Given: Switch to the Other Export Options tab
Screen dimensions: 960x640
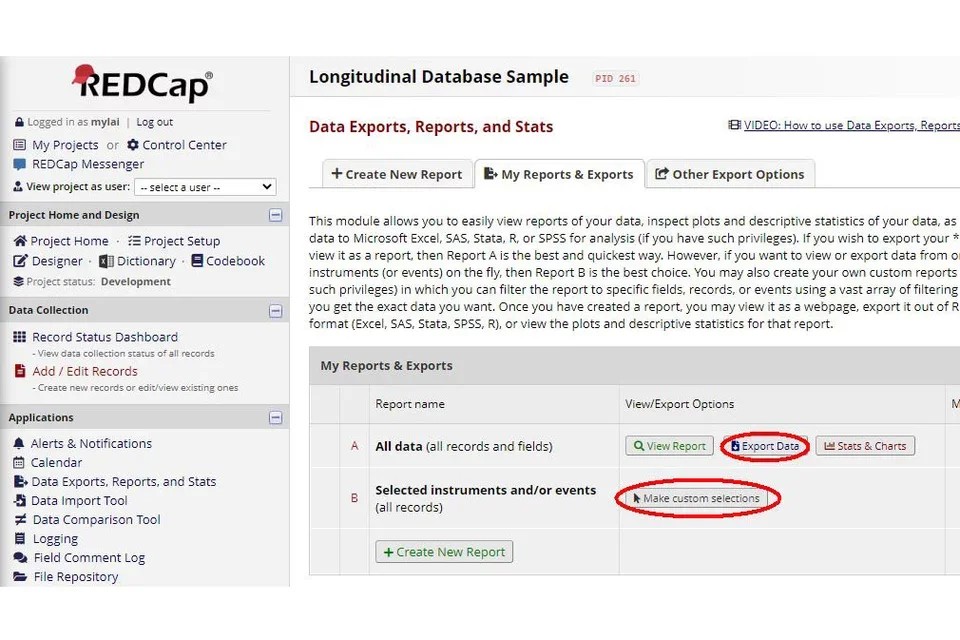Looking at the screenshot, I should pos(730,173).
